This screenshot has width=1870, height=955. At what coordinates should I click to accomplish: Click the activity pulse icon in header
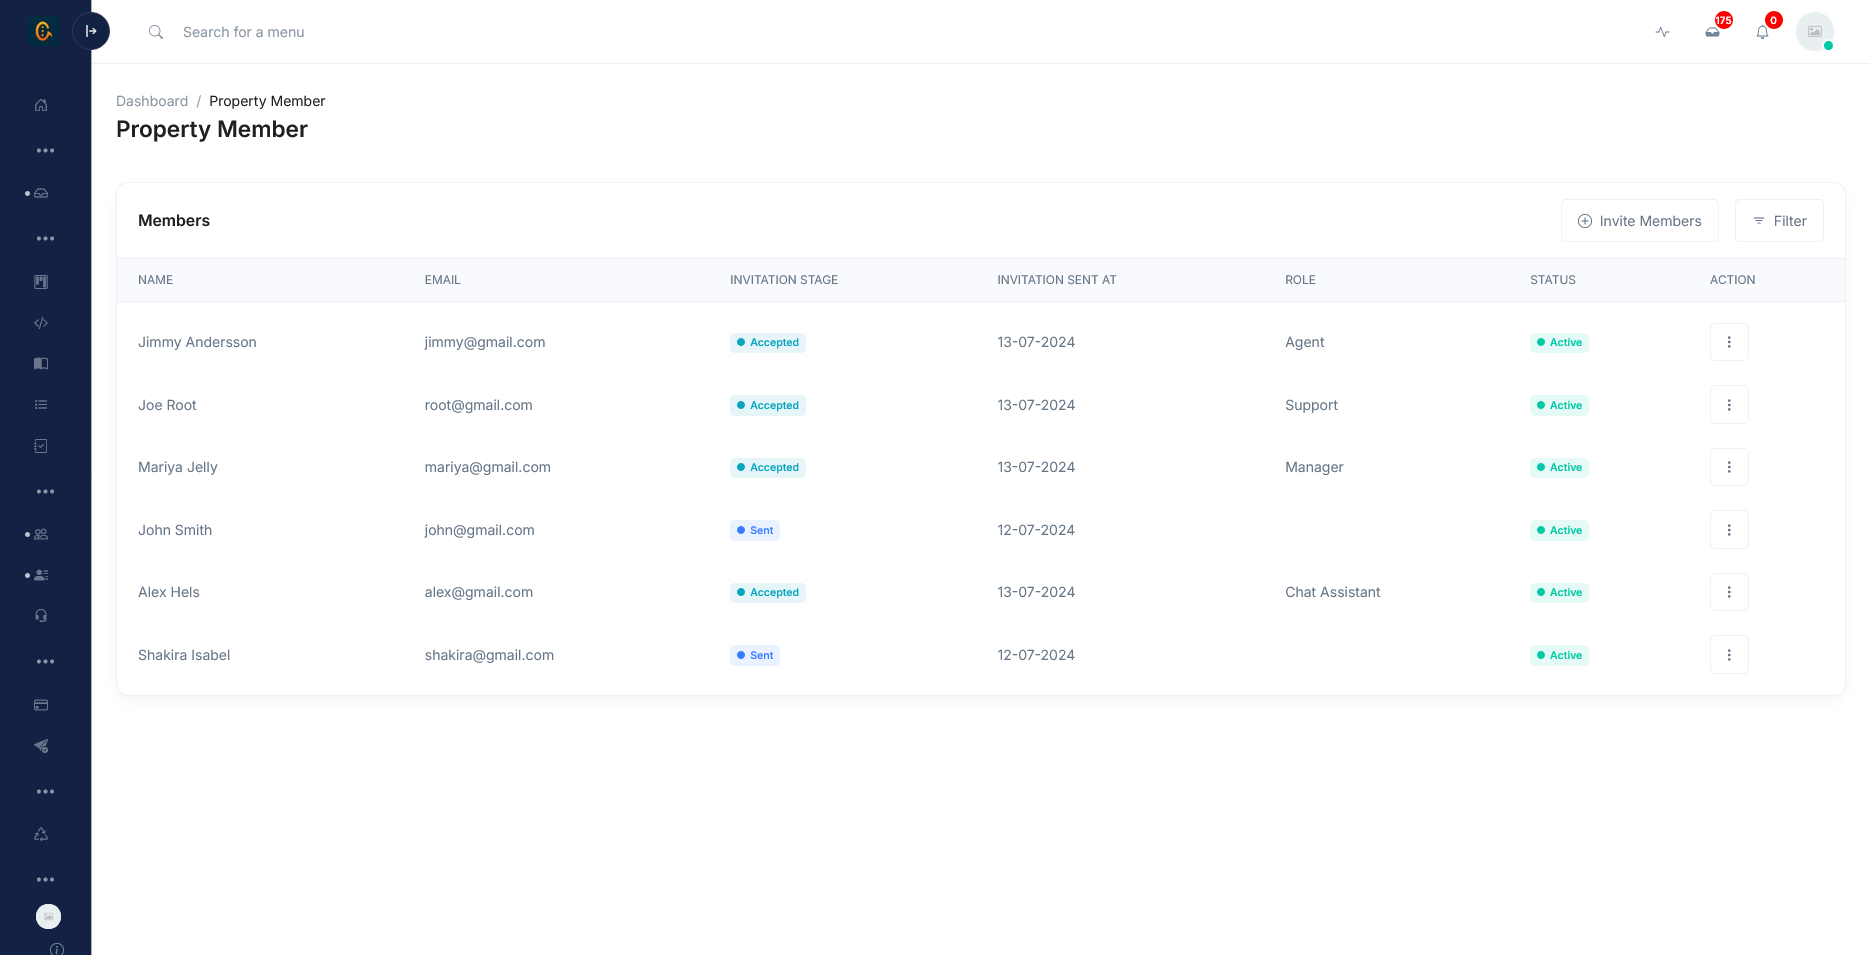(1662, 32)
